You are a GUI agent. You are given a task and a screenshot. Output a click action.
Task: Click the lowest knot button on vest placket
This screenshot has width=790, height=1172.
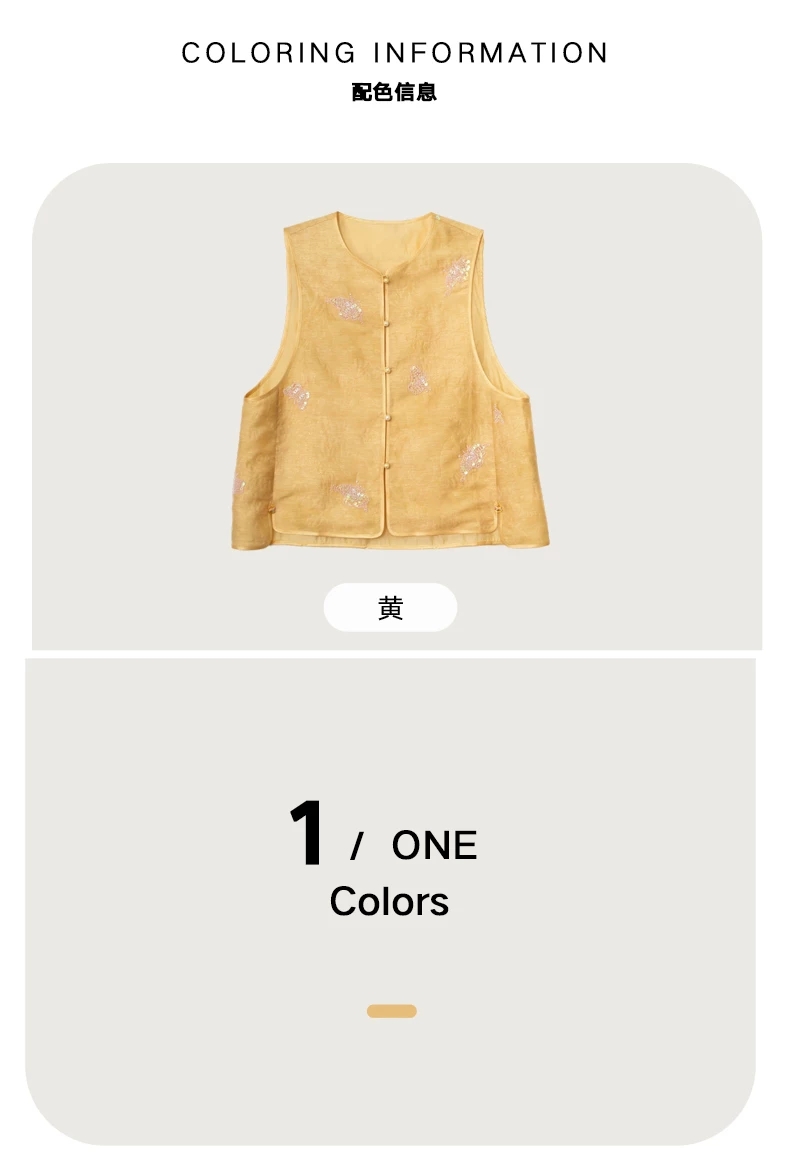pyautogui.click(x=386, y=466)
